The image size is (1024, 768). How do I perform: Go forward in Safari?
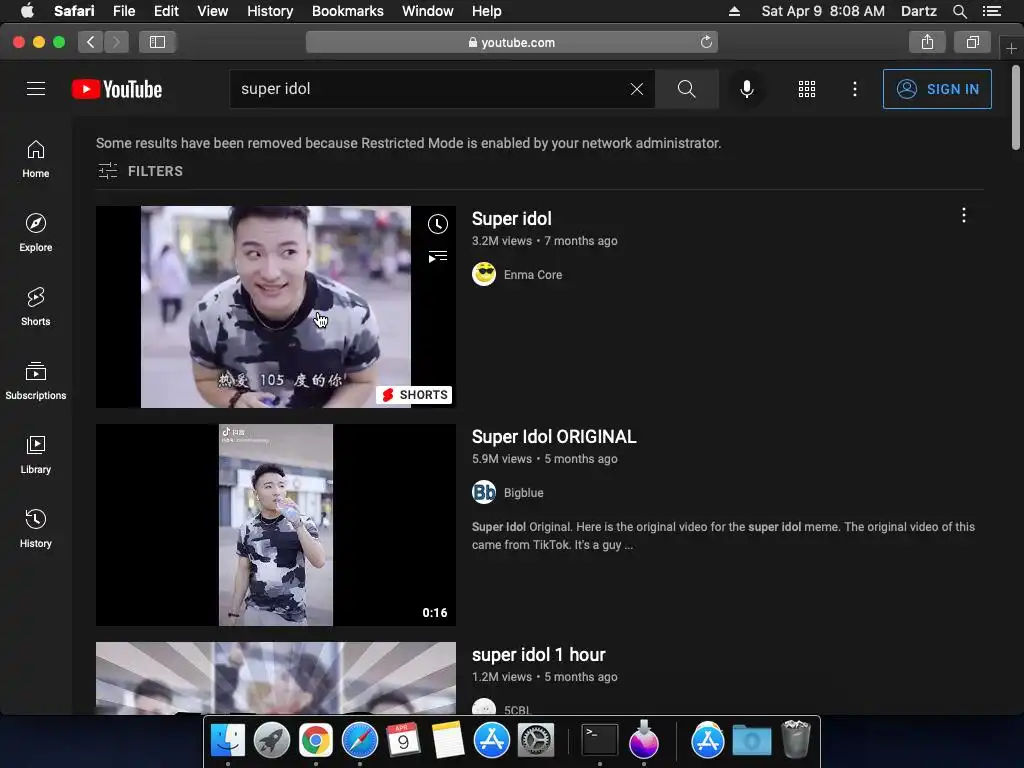(116, 42)
